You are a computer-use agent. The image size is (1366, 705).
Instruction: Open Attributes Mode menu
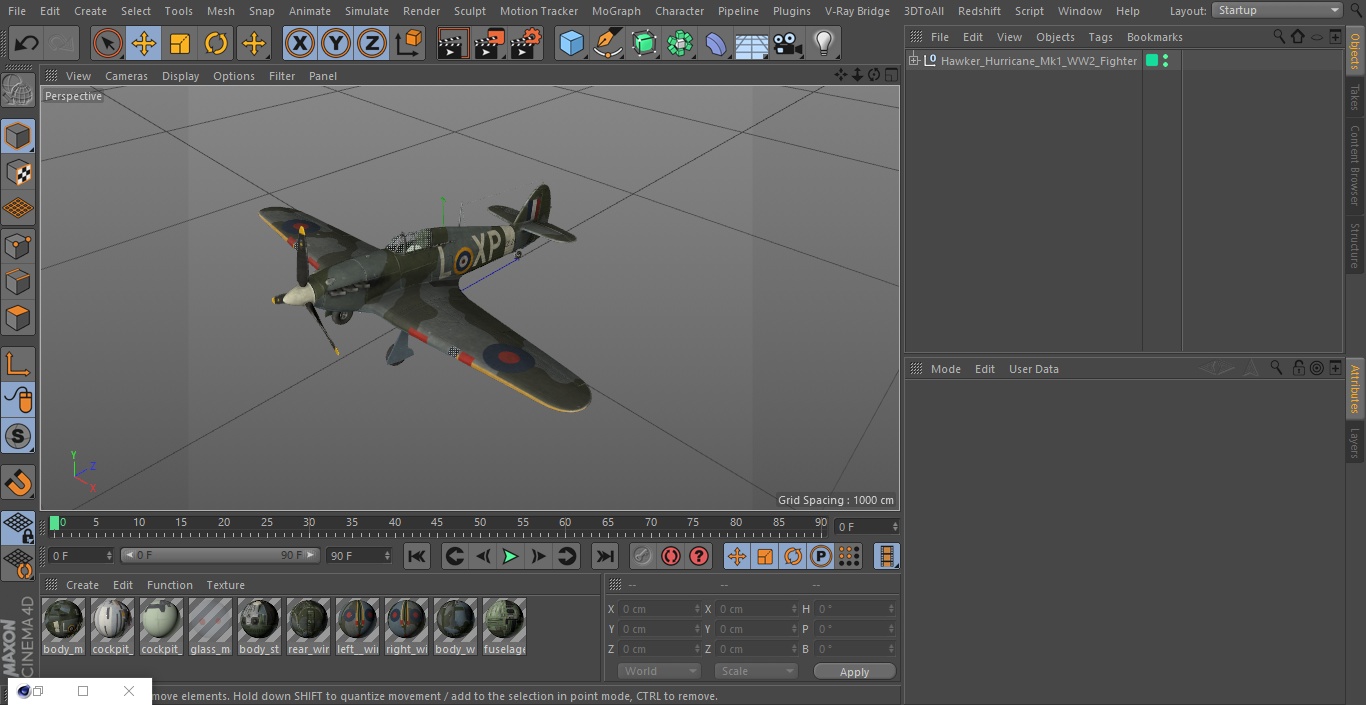click(945, 369)
